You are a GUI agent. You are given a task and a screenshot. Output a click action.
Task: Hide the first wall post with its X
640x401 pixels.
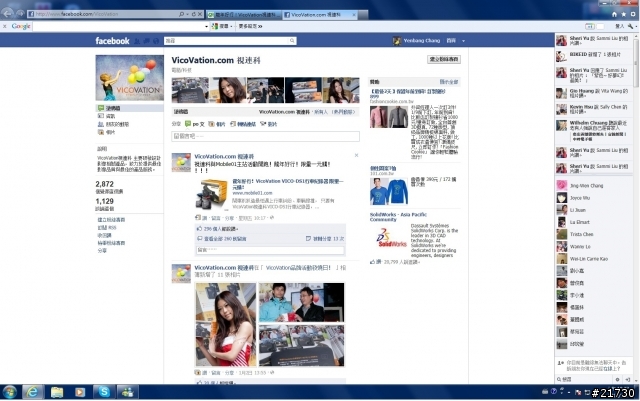(356, 156)
